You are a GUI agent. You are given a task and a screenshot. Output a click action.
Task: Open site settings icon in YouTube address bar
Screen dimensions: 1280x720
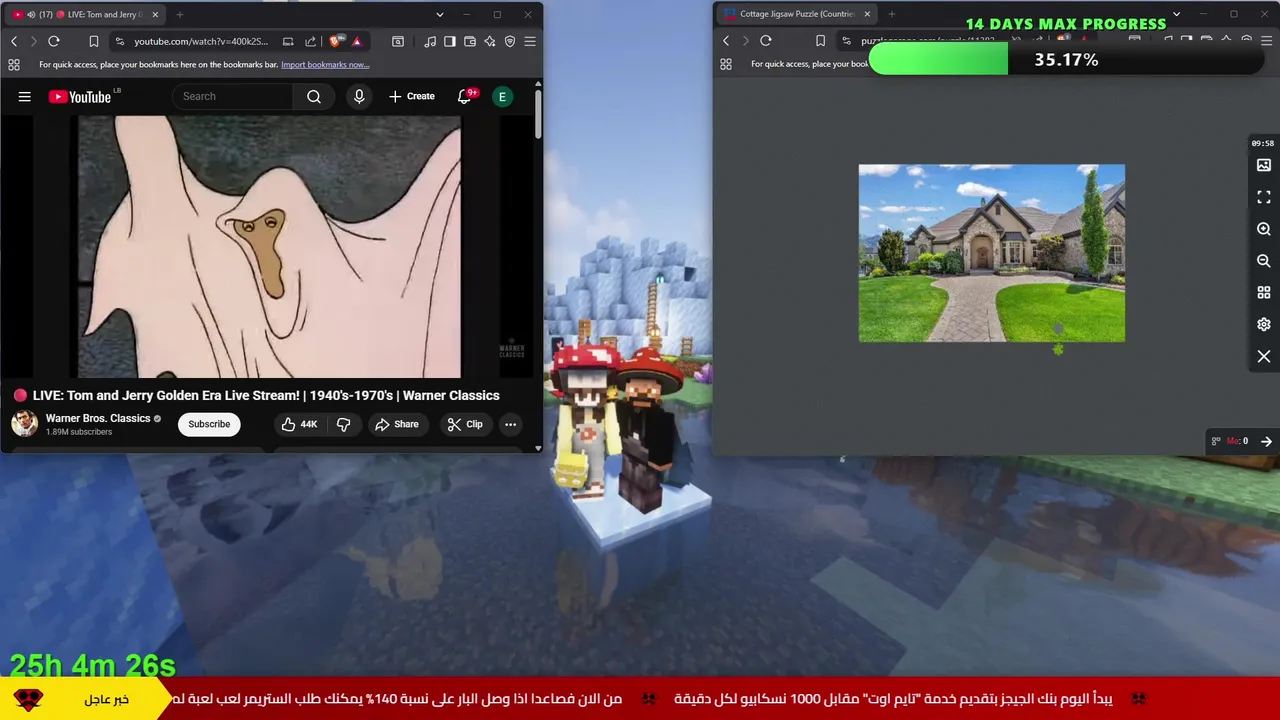[x=120, y=41]
